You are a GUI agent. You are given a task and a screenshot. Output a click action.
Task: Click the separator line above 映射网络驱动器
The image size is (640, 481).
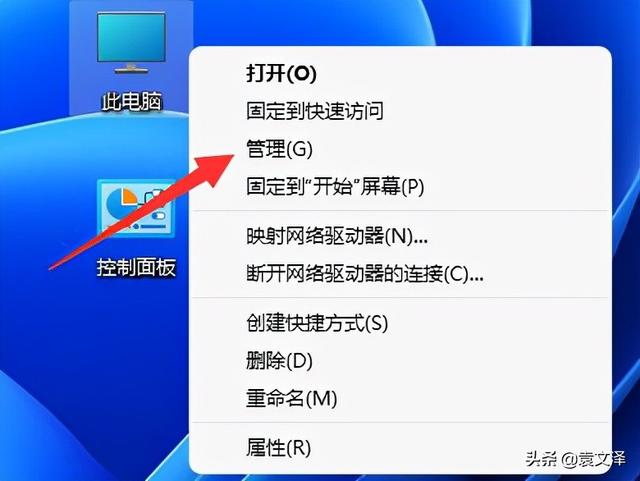400,211
